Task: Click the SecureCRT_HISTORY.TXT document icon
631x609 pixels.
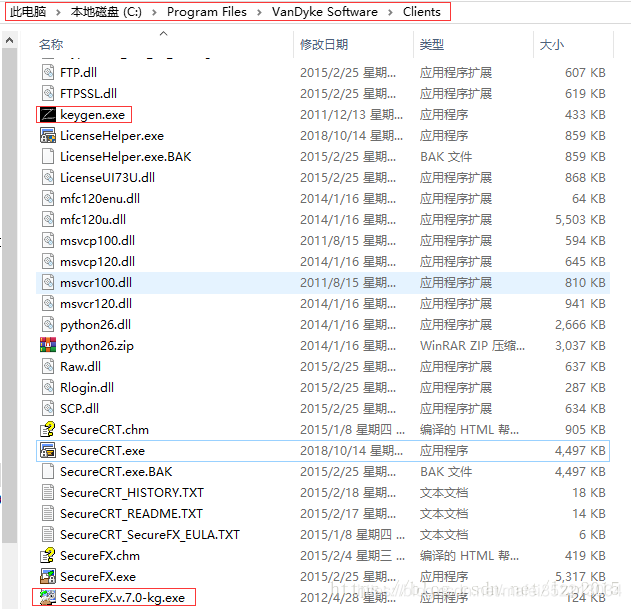Action: (x=48, y=492)
